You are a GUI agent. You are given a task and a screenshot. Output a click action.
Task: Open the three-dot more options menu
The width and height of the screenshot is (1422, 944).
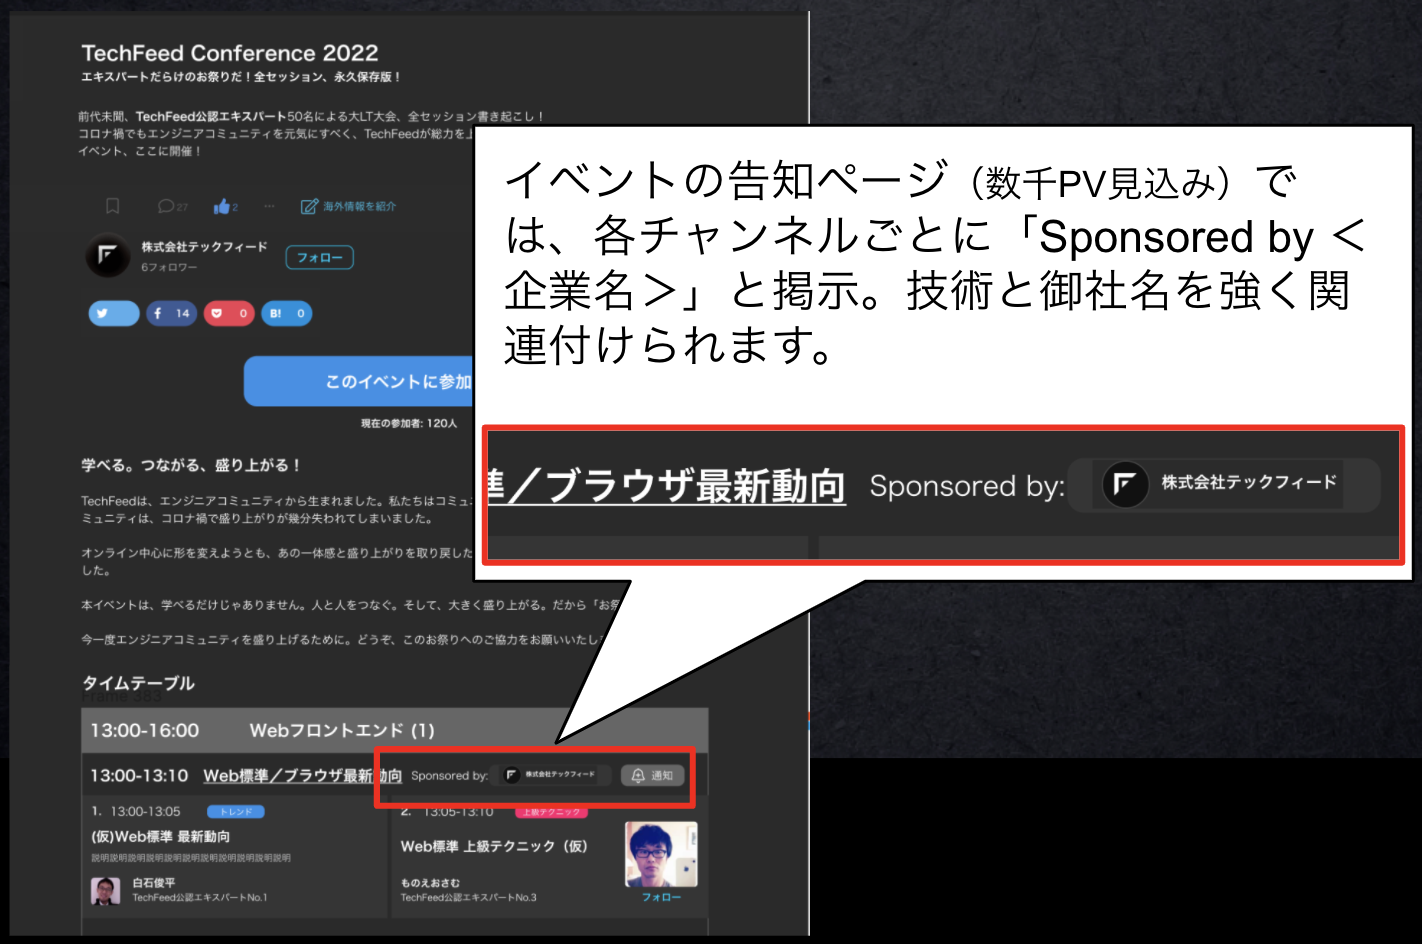point(269,206)
